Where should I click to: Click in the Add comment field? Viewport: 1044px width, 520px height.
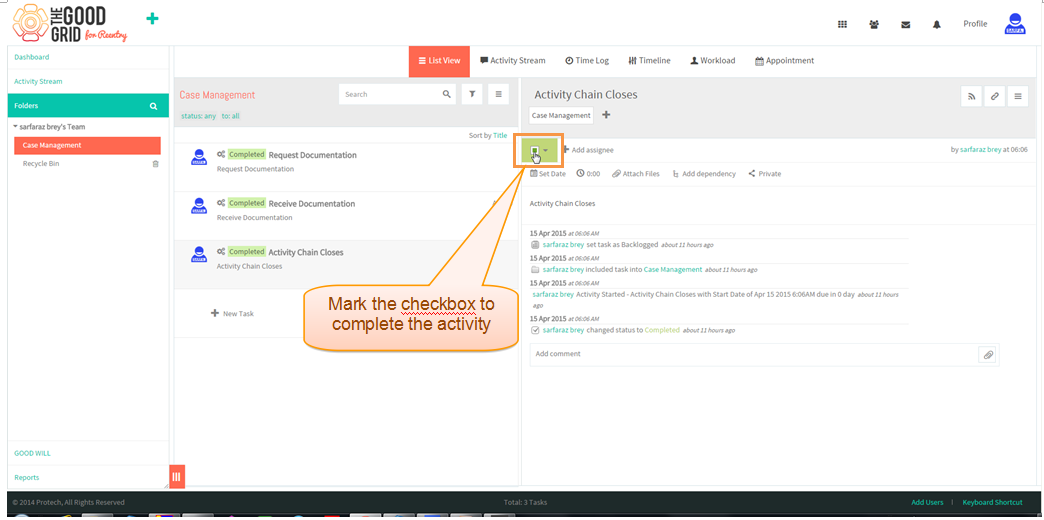point(752,354)
